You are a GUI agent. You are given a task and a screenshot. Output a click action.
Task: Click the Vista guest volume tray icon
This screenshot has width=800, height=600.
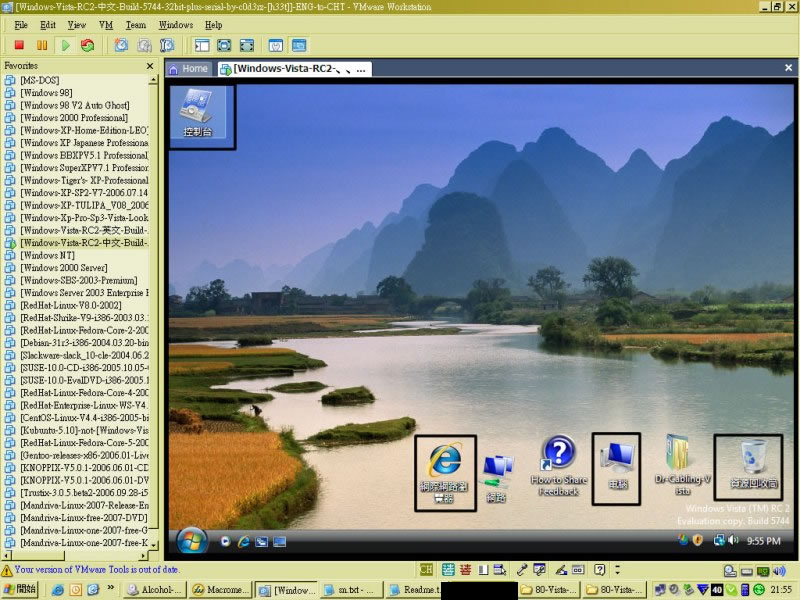coord(733,540)
